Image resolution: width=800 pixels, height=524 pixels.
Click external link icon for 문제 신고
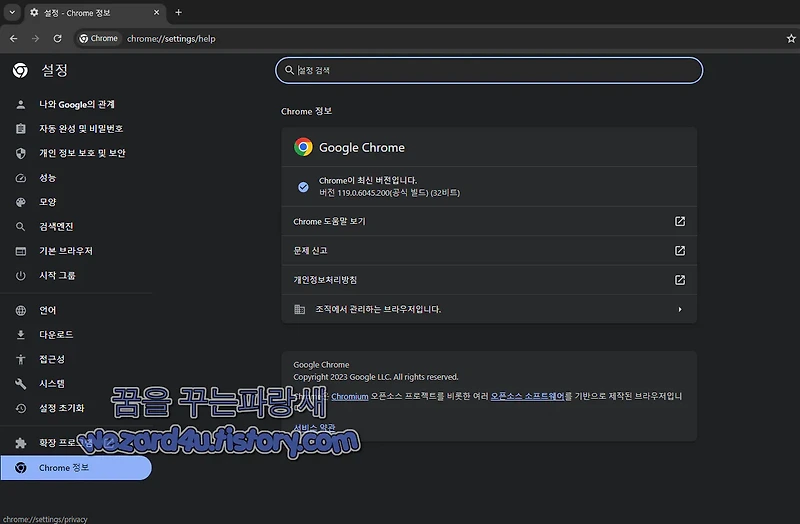click(x=680, y=251)
